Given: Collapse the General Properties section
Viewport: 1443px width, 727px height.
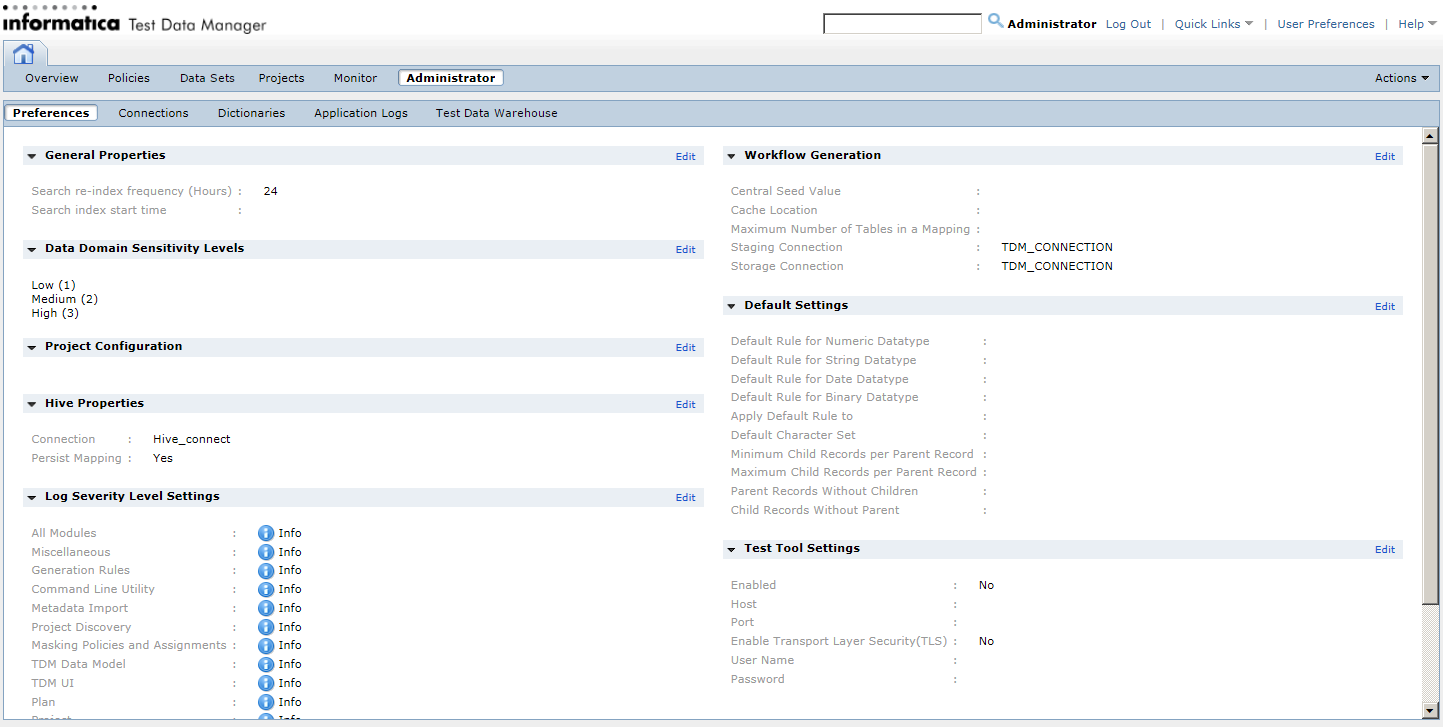Looking at the screenshot, I should 32,156.
